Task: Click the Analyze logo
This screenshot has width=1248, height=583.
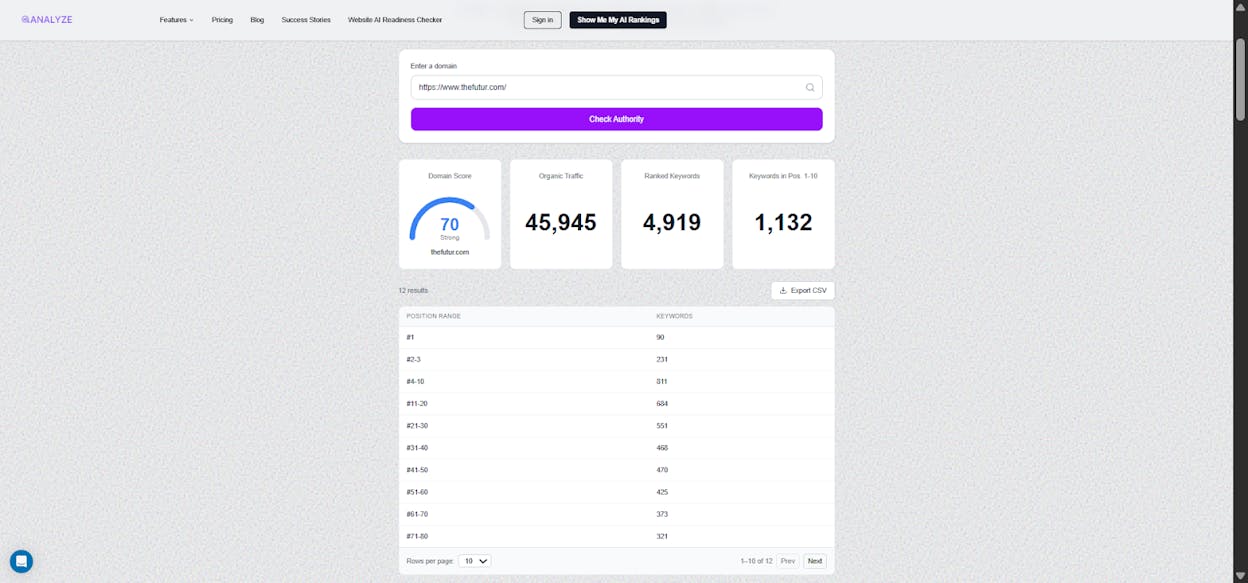Action: click(x=47, y=19)
